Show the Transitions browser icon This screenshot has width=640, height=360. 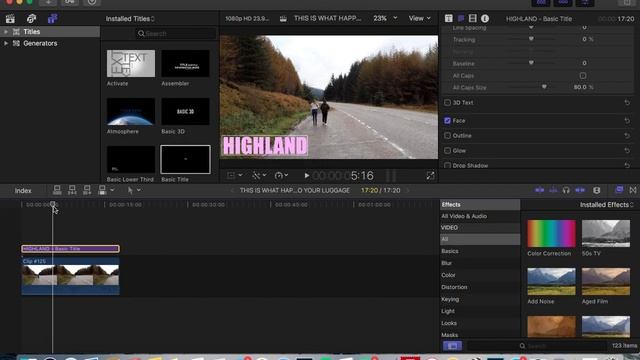point(633,190)
